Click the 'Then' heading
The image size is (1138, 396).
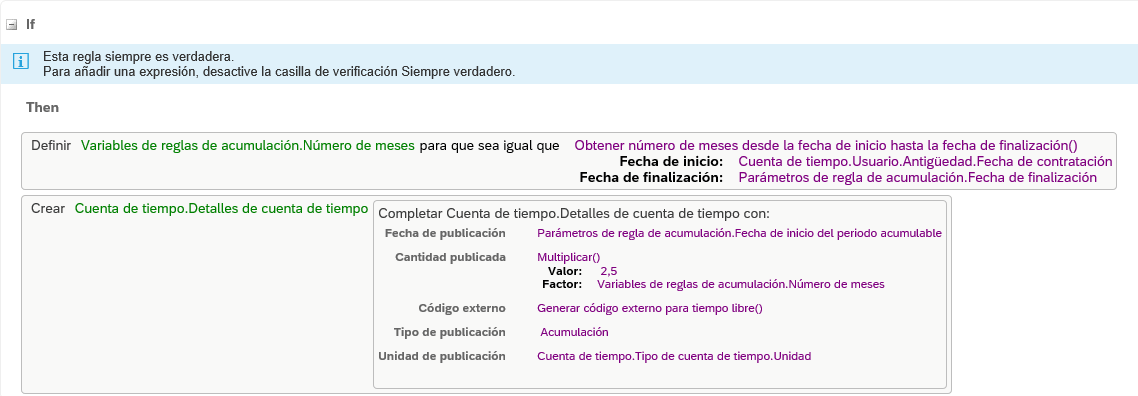pos(42,107)
